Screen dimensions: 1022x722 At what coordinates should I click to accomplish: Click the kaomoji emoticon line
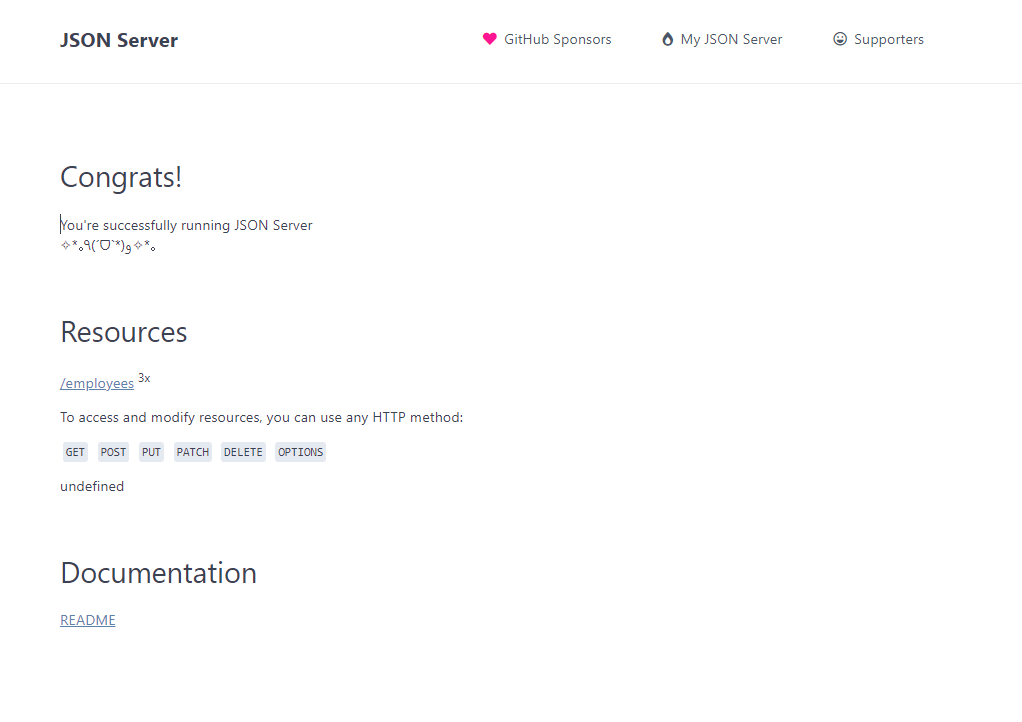coord(108,246)
